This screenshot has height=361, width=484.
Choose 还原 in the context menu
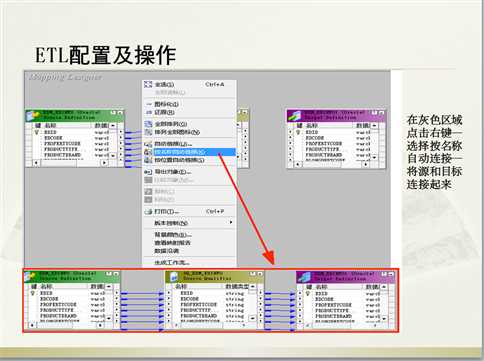click(x=189, y=112)
